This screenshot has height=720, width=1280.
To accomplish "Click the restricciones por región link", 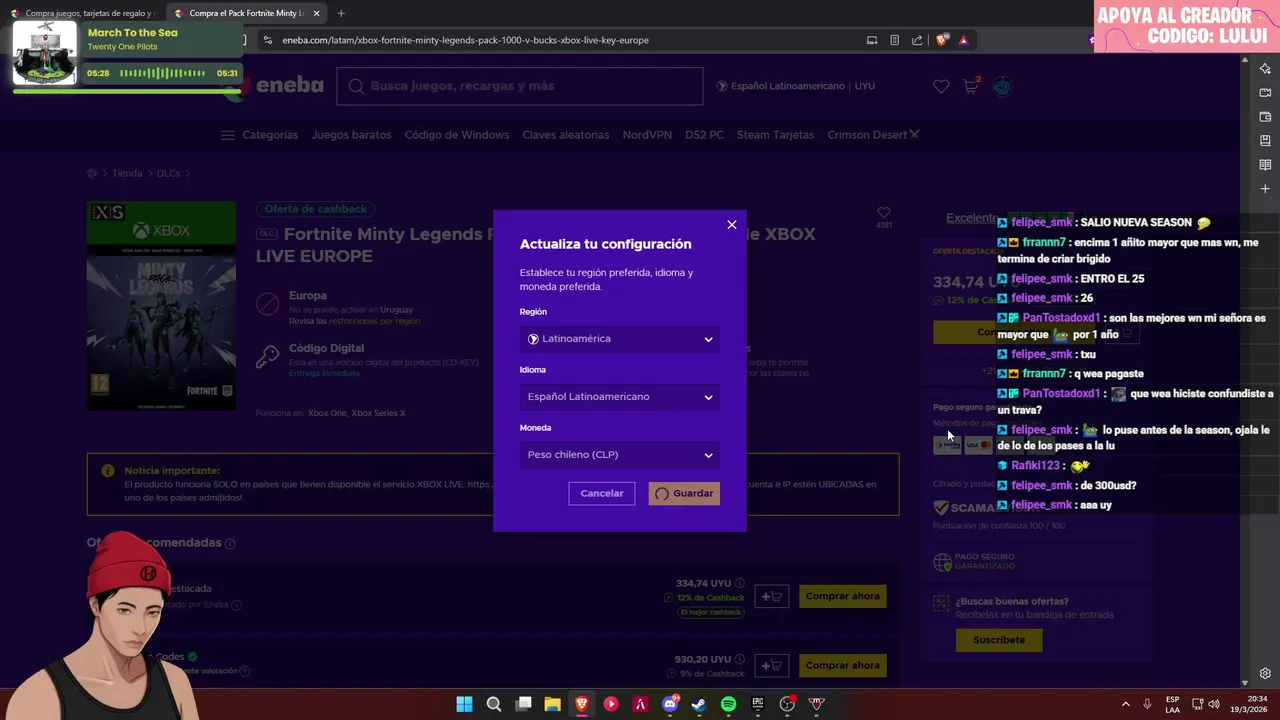I will pos(375,321).
